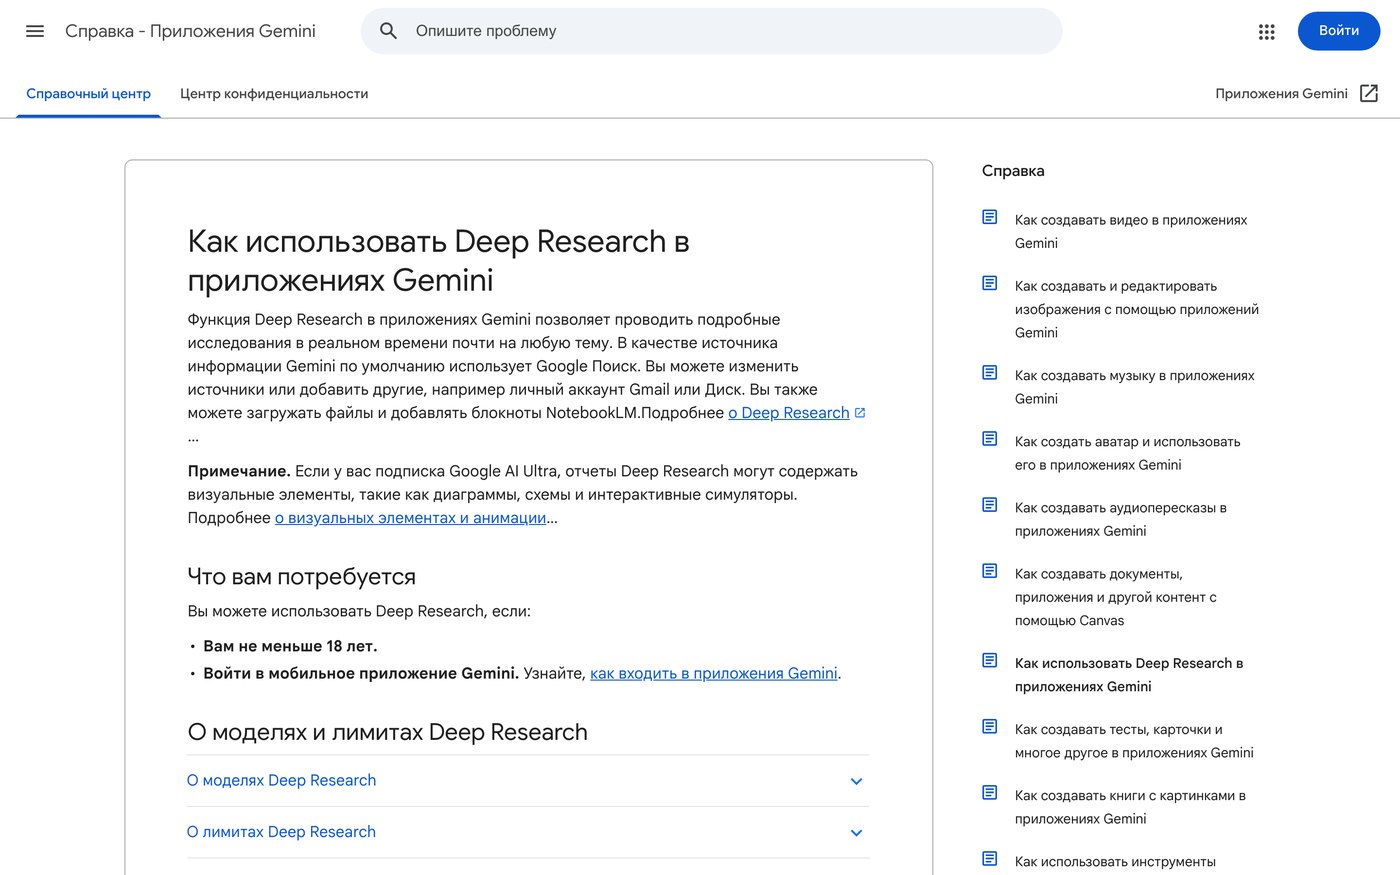The height and width of the screenshot is (875, 1400).
Task: Click the Справка - Приложения Gemini title
Action: click(190, 31)
